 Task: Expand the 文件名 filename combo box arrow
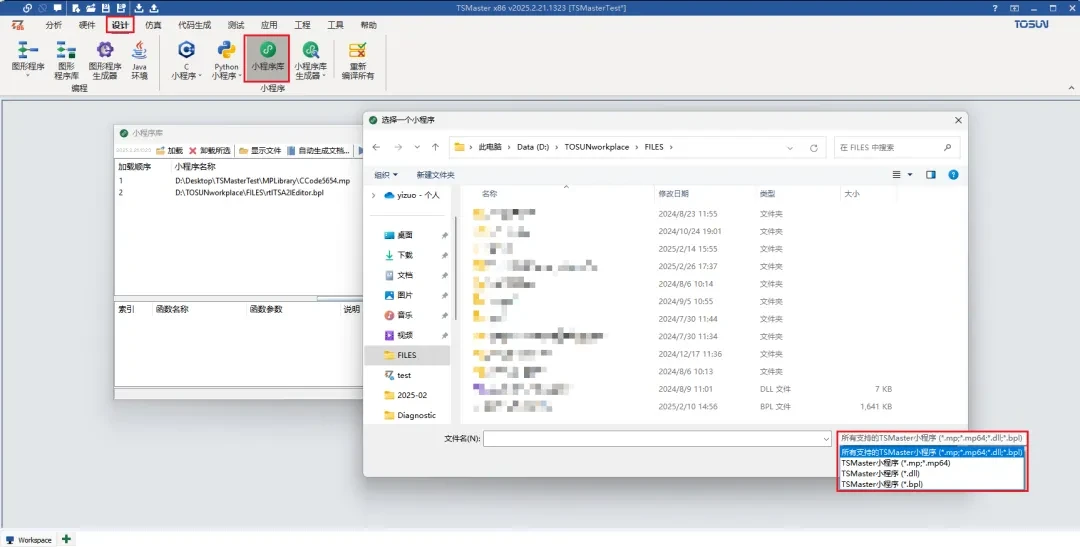tap(825, 438)
